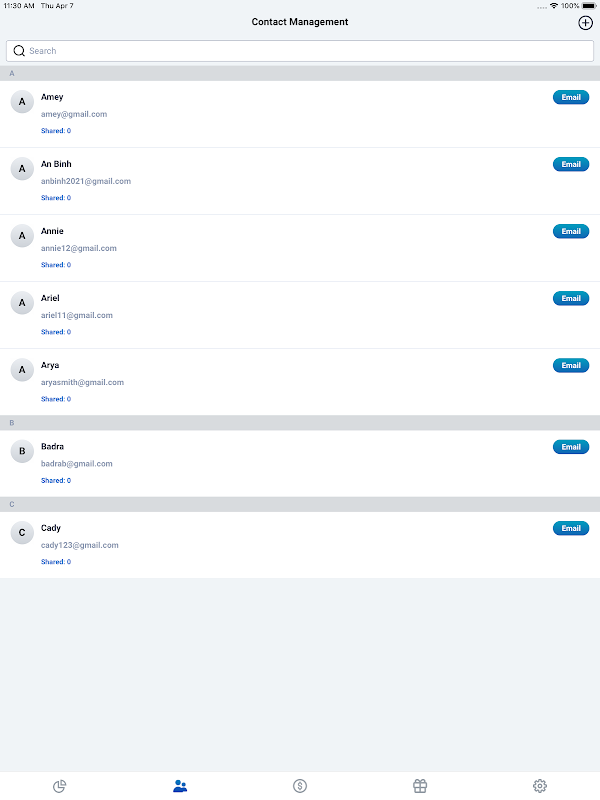
Task: Tap Cady's C avatar circle
Action: [x=22, y=533]
